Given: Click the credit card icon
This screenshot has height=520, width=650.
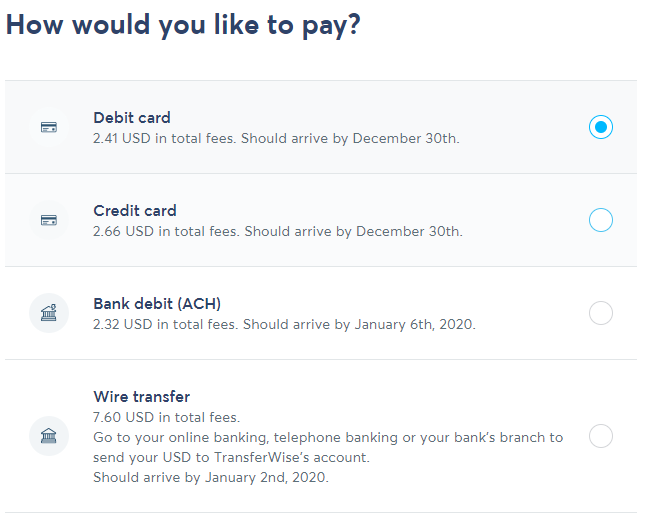Looking at the screenshot, I should click(x=49, y=220).
